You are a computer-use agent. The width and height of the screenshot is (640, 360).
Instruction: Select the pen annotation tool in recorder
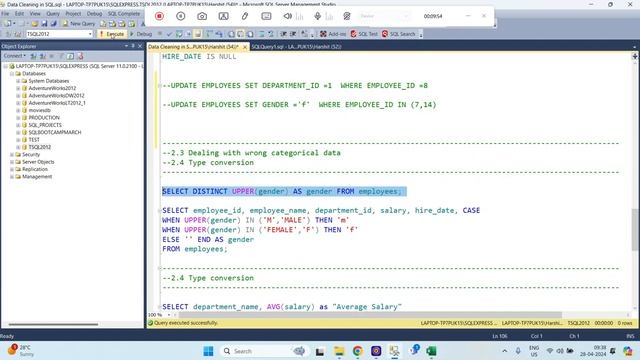244,16
